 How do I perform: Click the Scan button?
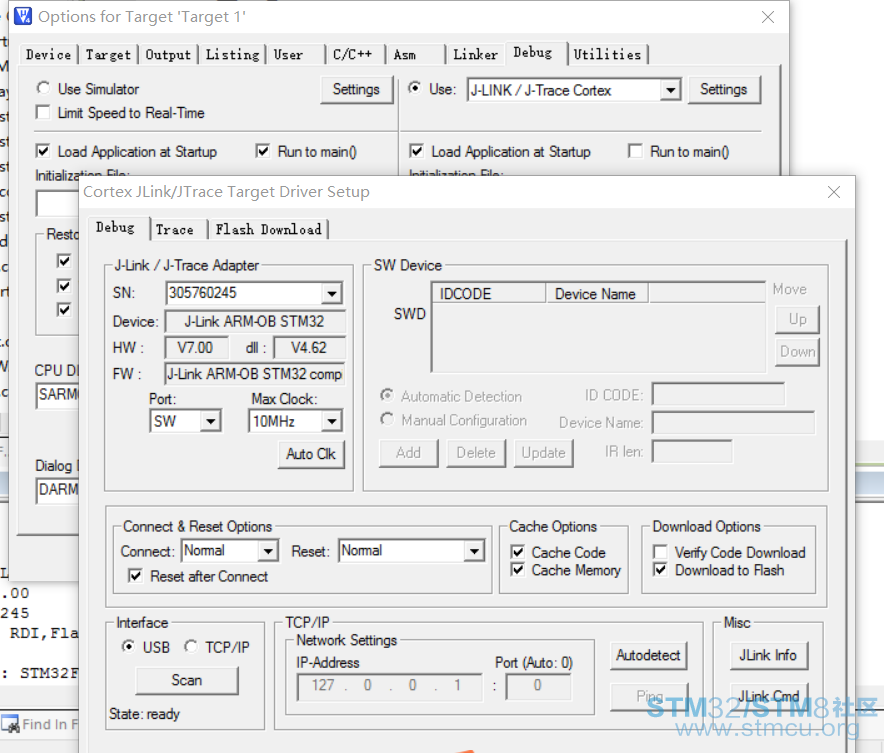tap(187, 680)
